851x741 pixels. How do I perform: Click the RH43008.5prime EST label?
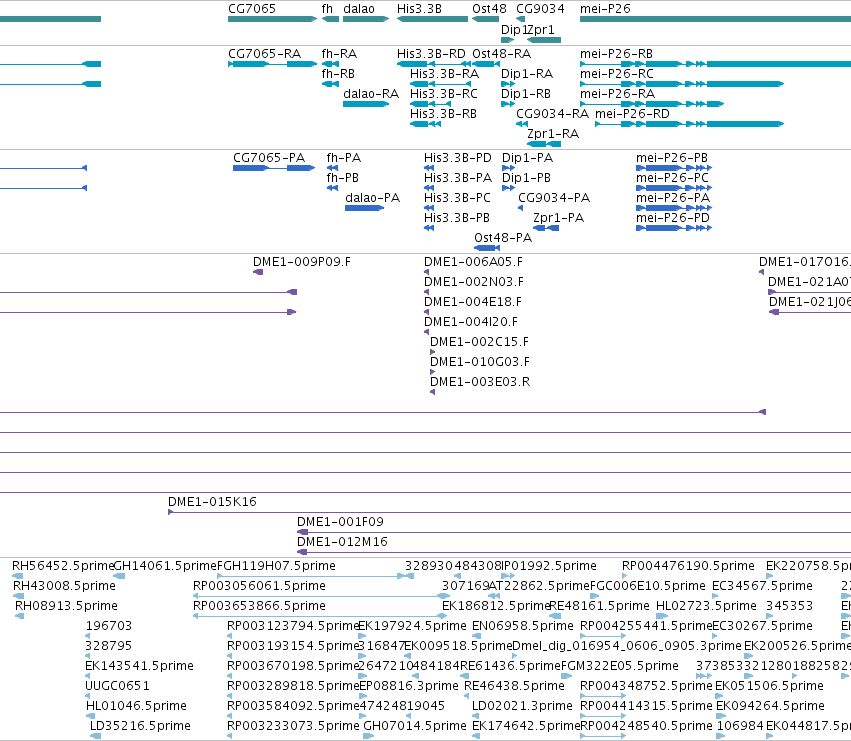click(x=64, y=586)
